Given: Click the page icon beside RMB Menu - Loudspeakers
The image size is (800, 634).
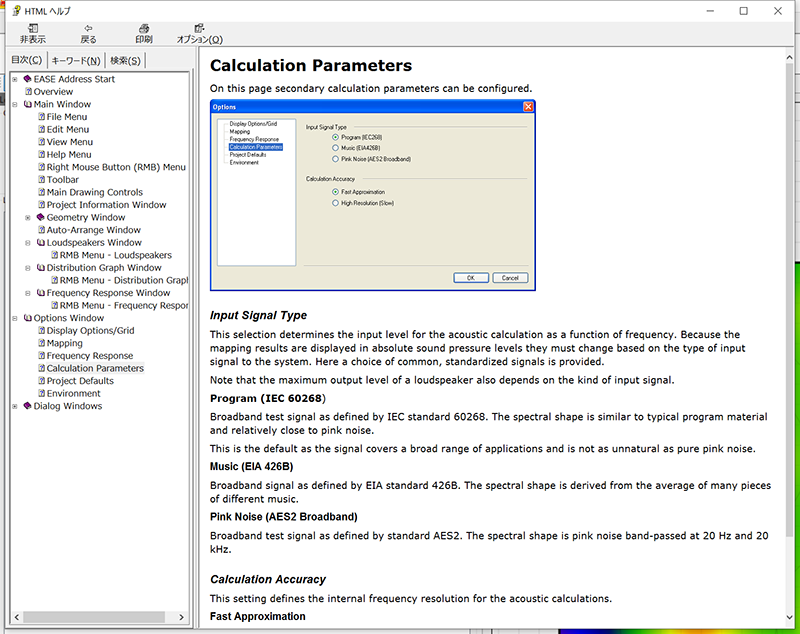Looking at the screenshot, I should pyautogui.click(x=55, y=255).
